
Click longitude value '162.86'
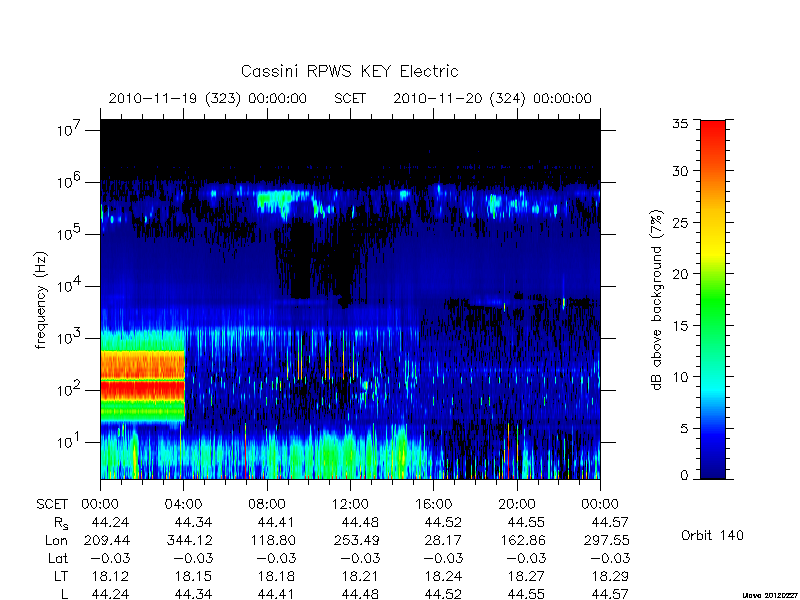coord(522,540)
